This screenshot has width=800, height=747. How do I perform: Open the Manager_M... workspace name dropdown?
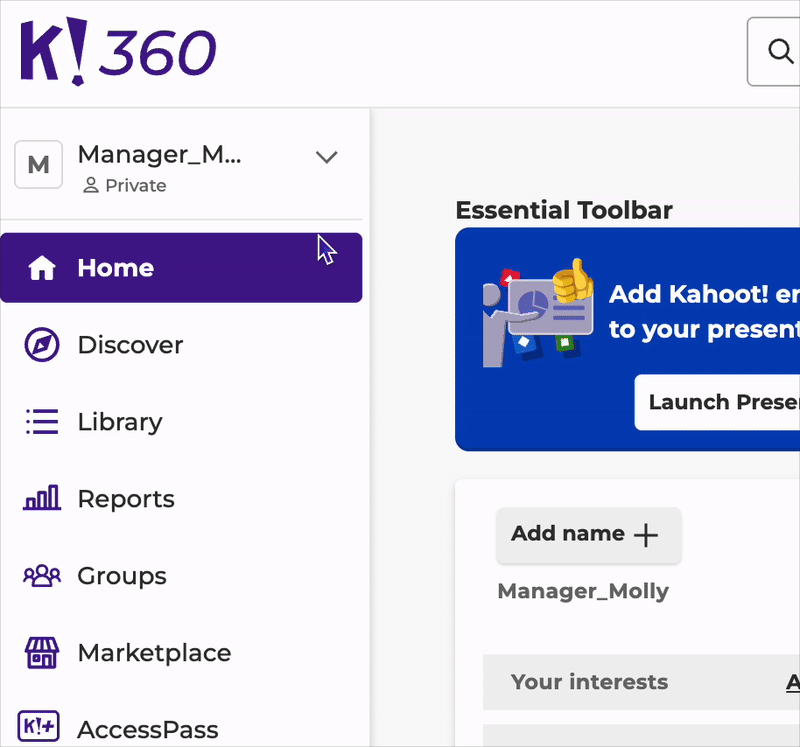(x=160, y=154)
